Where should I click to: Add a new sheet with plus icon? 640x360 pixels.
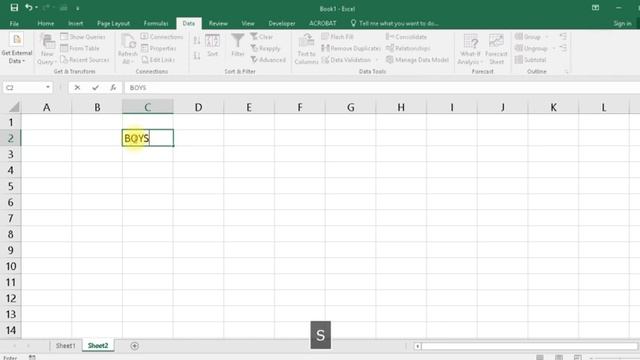pyautogui.click(x=134, y=346)
